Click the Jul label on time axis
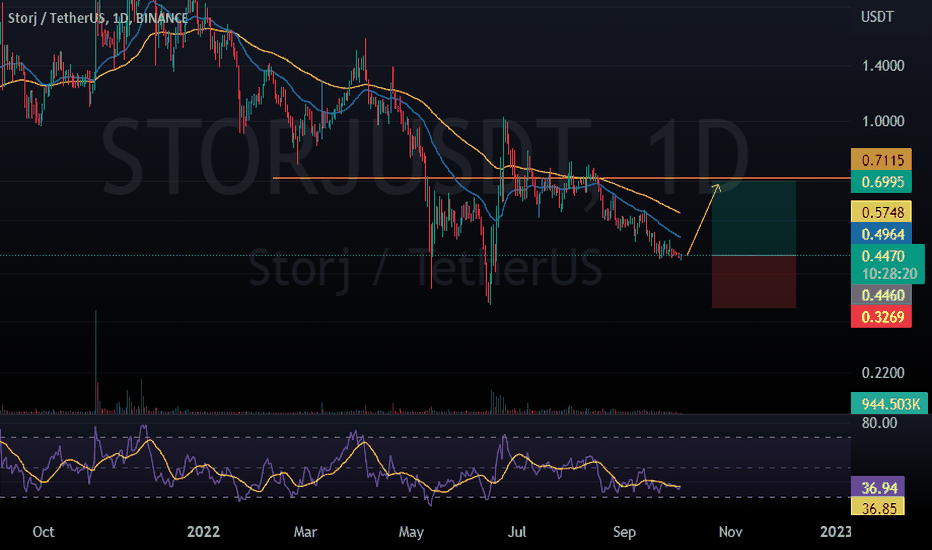Image resolution: width=932 pixels, height=550 pixels. coord(517,532)
